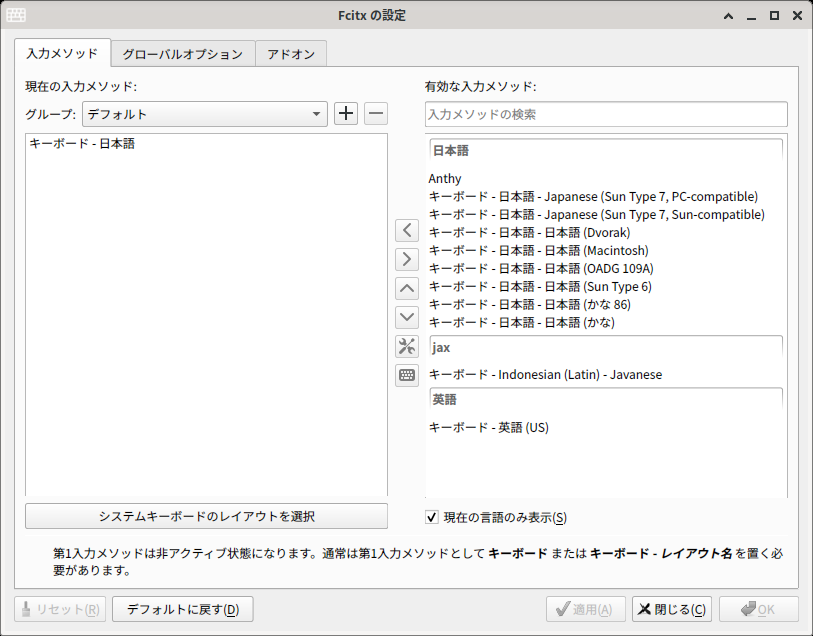Select 日本語 (OADG 109A) keyboard entry
The width and height of the screenshot is (813, 636).
pos(606,268)
